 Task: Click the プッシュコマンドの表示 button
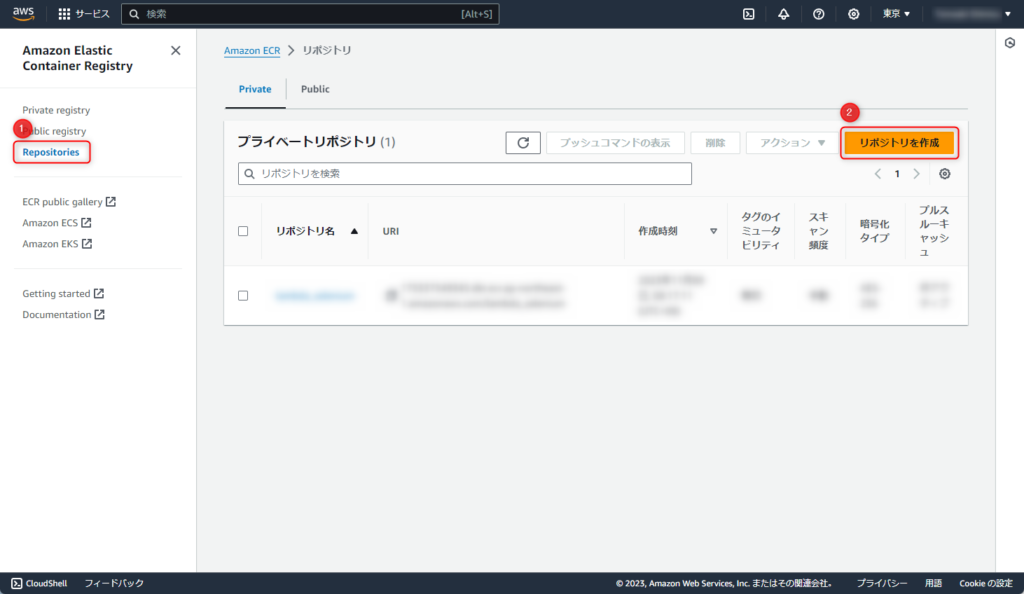coord(615,143)
